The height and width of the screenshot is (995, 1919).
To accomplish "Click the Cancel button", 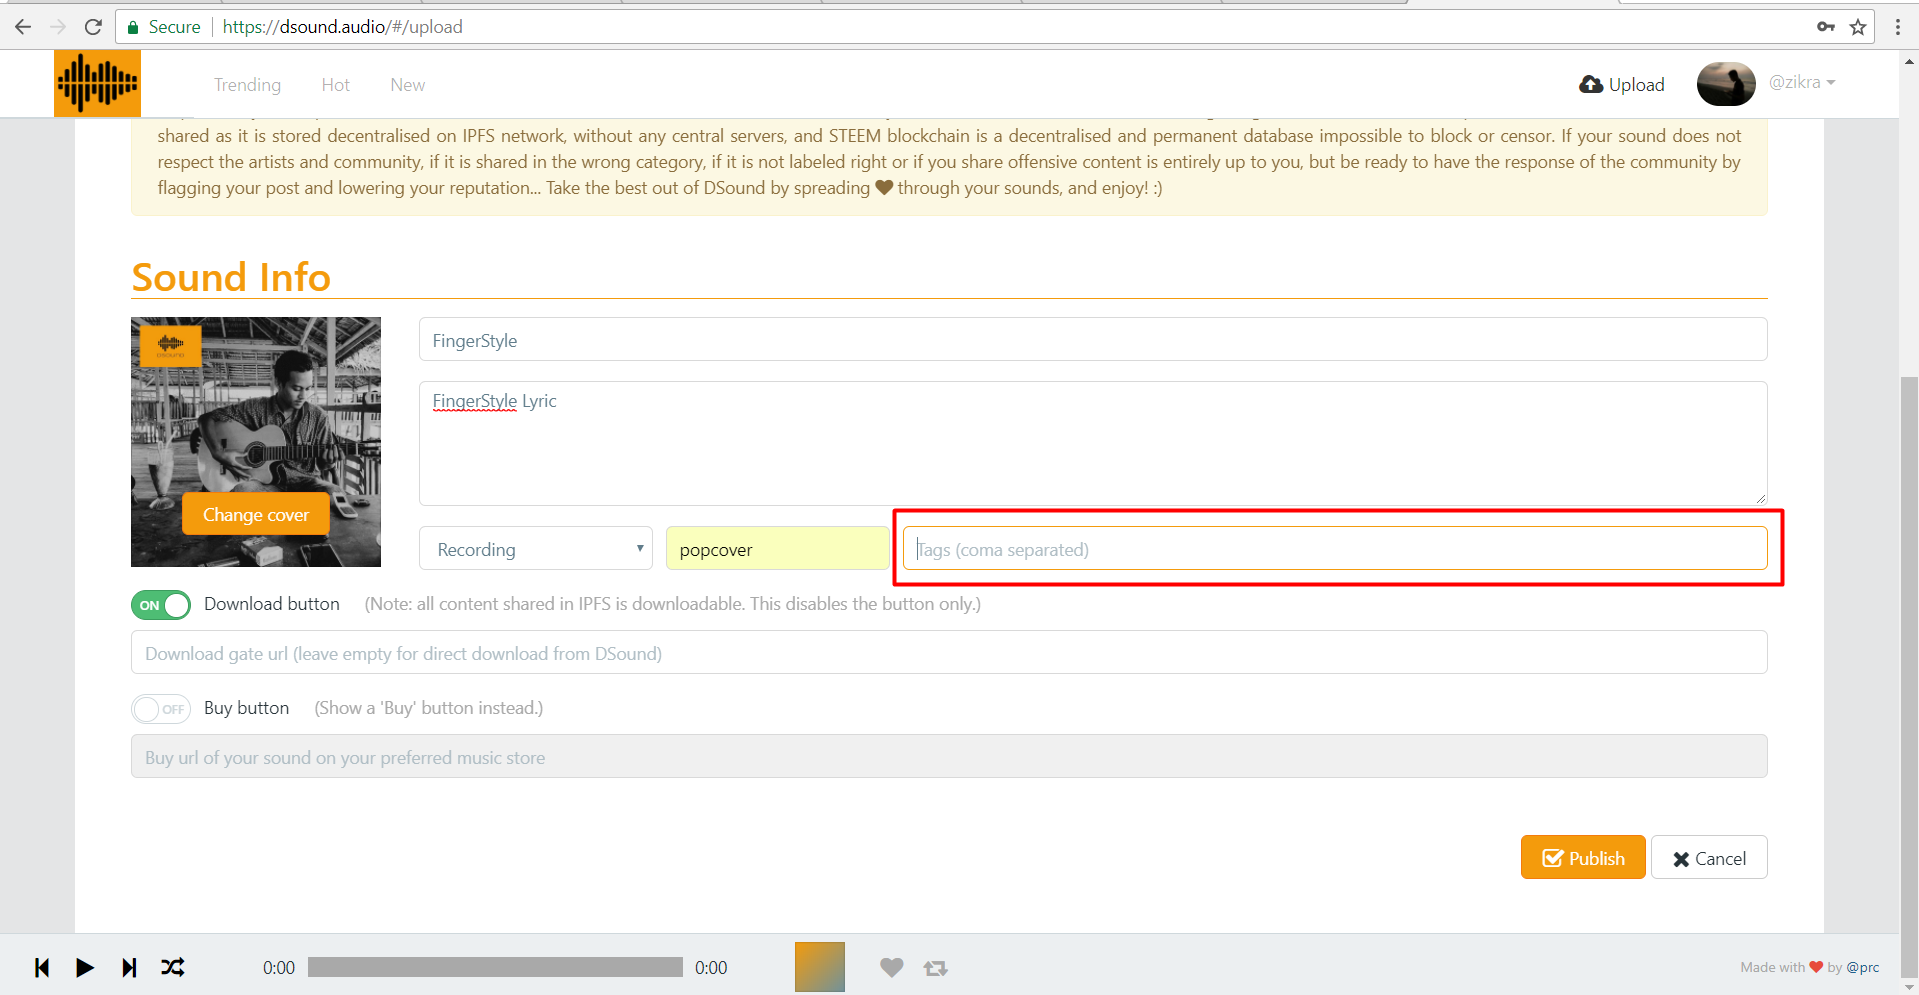I will pos(1709,858).
